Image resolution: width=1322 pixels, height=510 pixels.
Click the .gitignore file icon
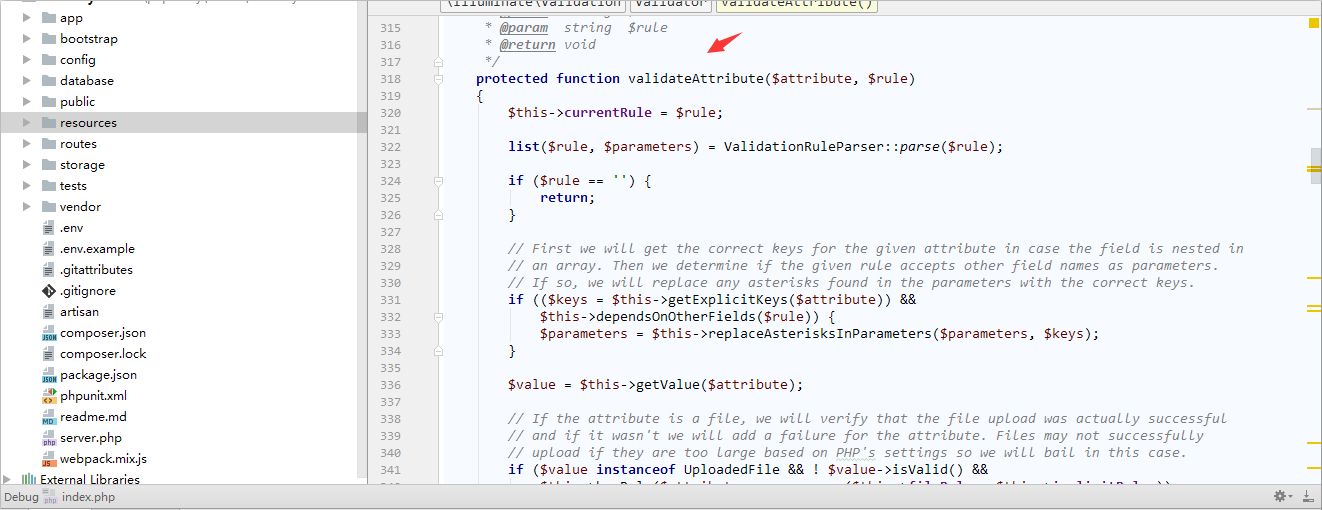[49, 291]
